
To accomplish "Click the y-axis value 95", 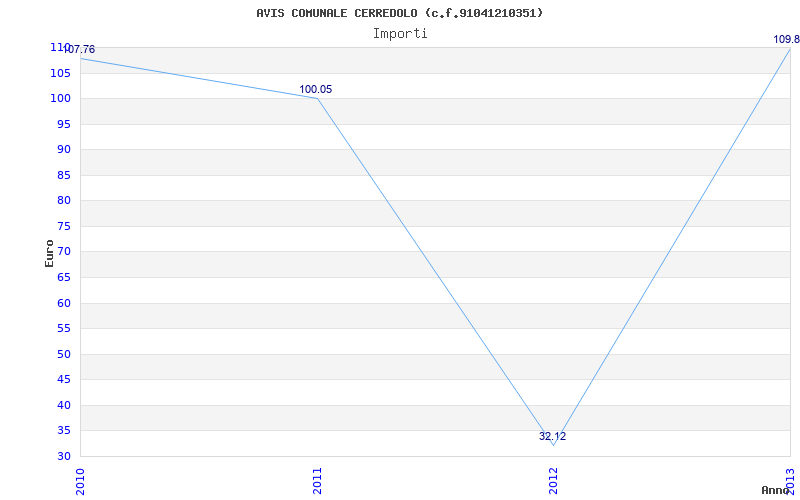I will (x=63, y=124).
